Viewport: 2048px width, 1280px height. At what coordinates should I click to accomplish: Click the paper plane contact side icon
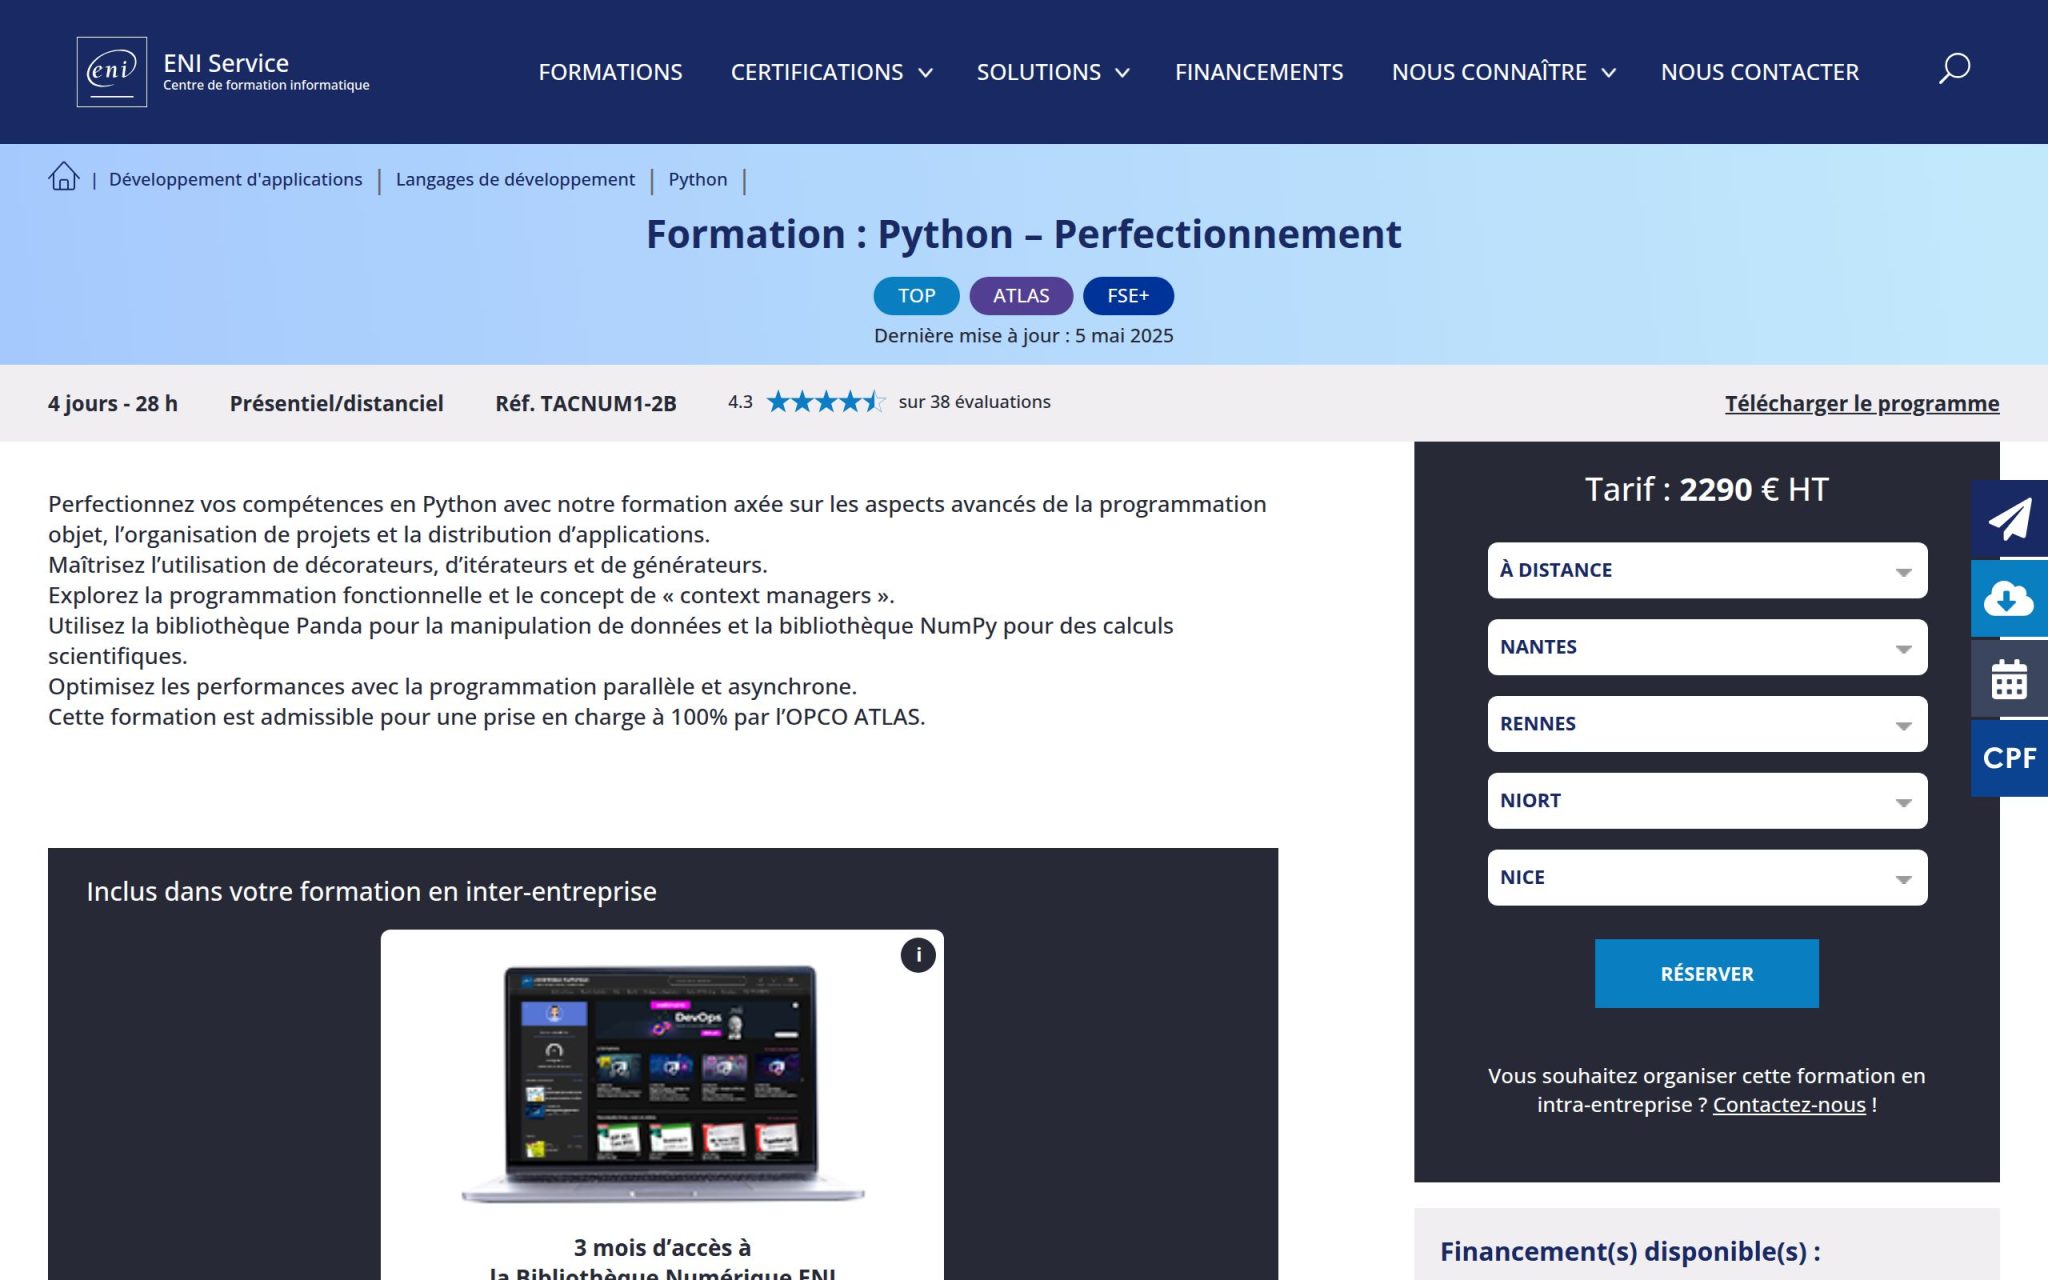point(2009,518)
